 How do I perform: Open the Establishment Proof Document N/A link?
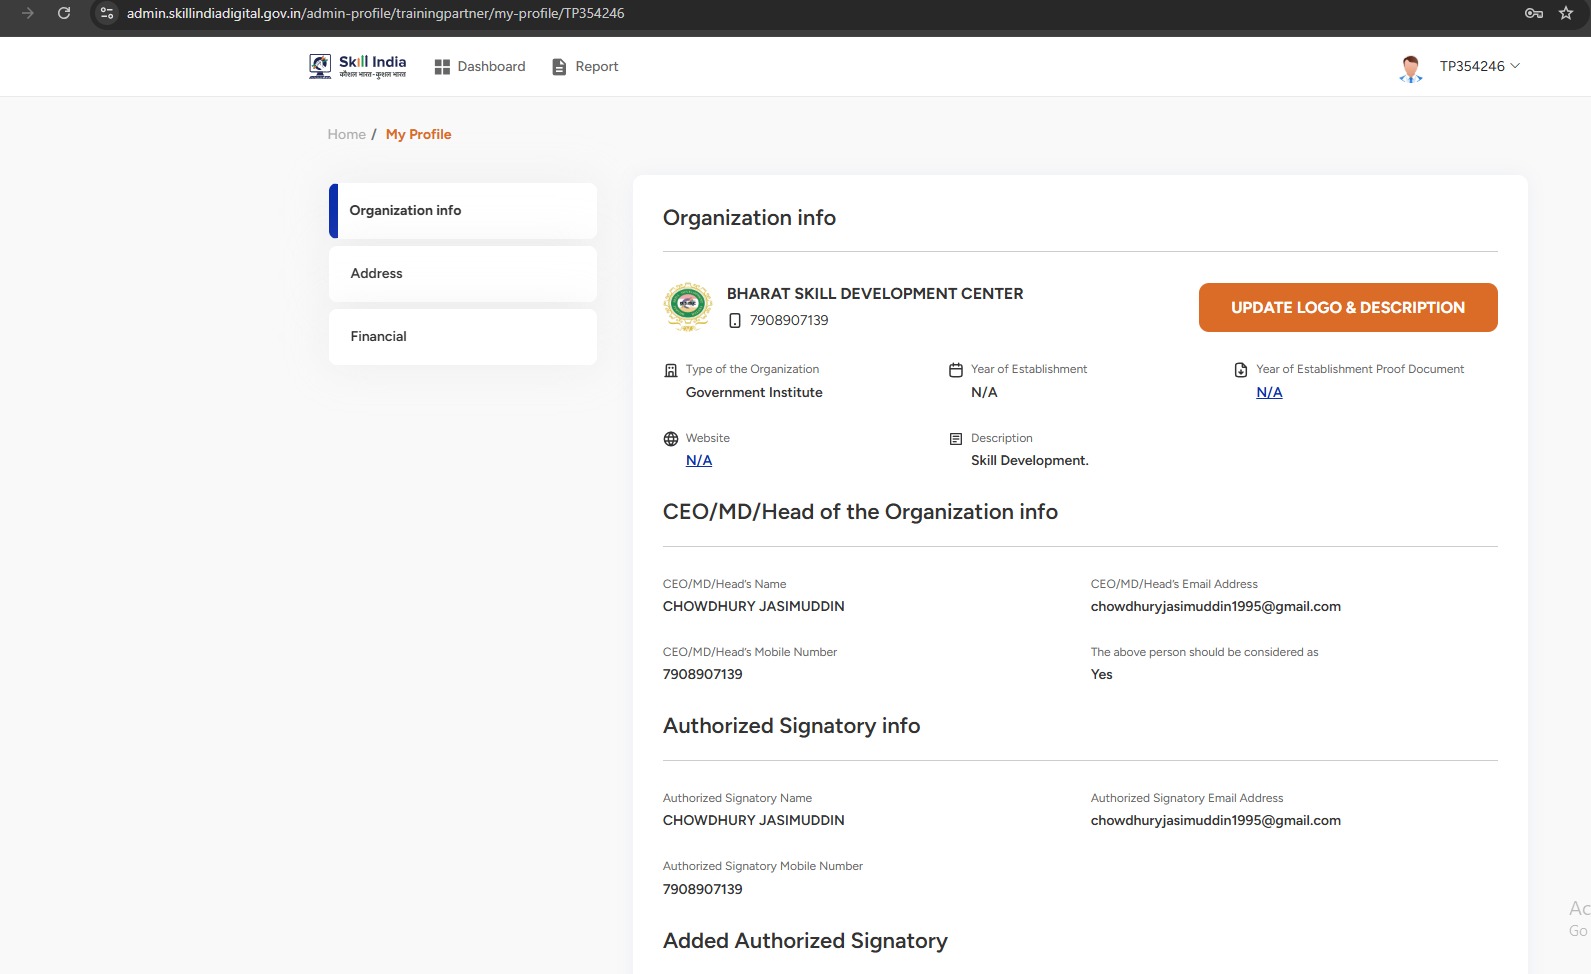pos(1269,392)
